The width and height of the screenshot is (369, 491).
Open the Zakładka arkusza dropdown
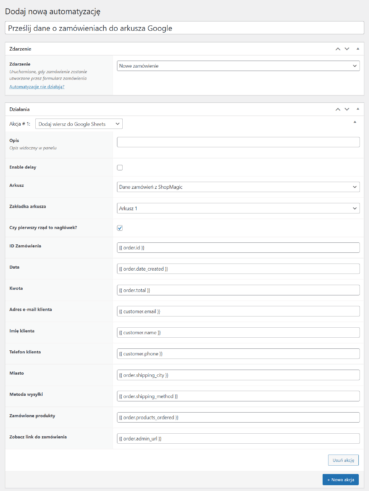[x=238, y=208]
